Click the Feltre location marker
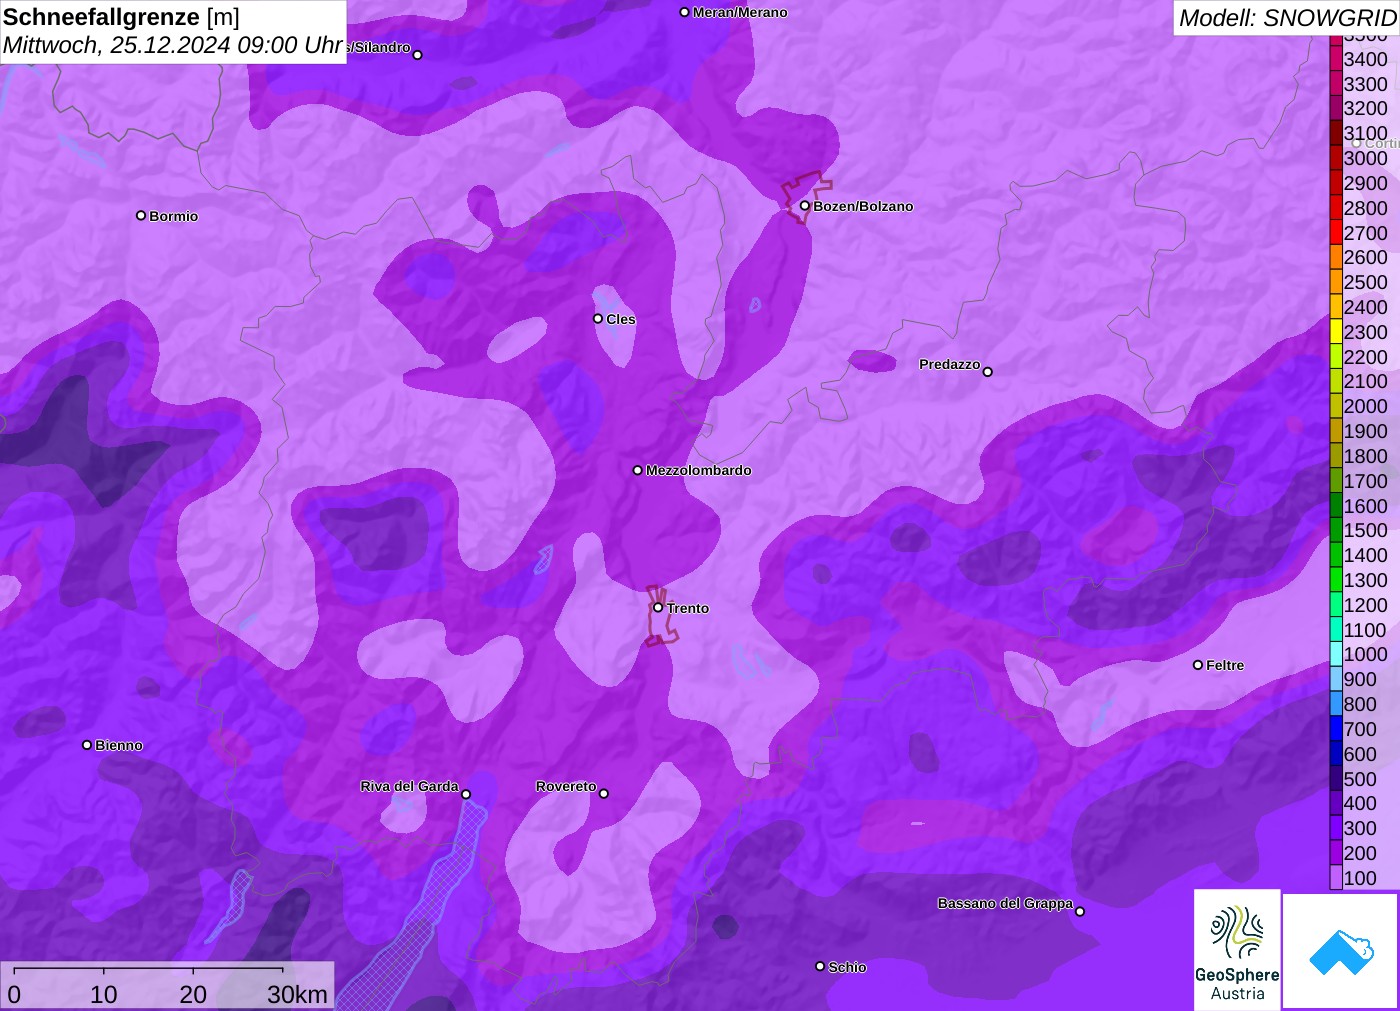Image resolution: width=1400 pixels, height=1011 pixels. pos(1198,665)
